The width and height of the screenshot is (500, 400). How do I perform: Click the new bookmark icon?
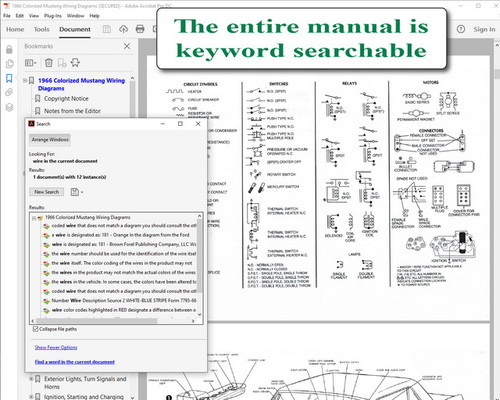pyautogui.click(x=62, y=63)
